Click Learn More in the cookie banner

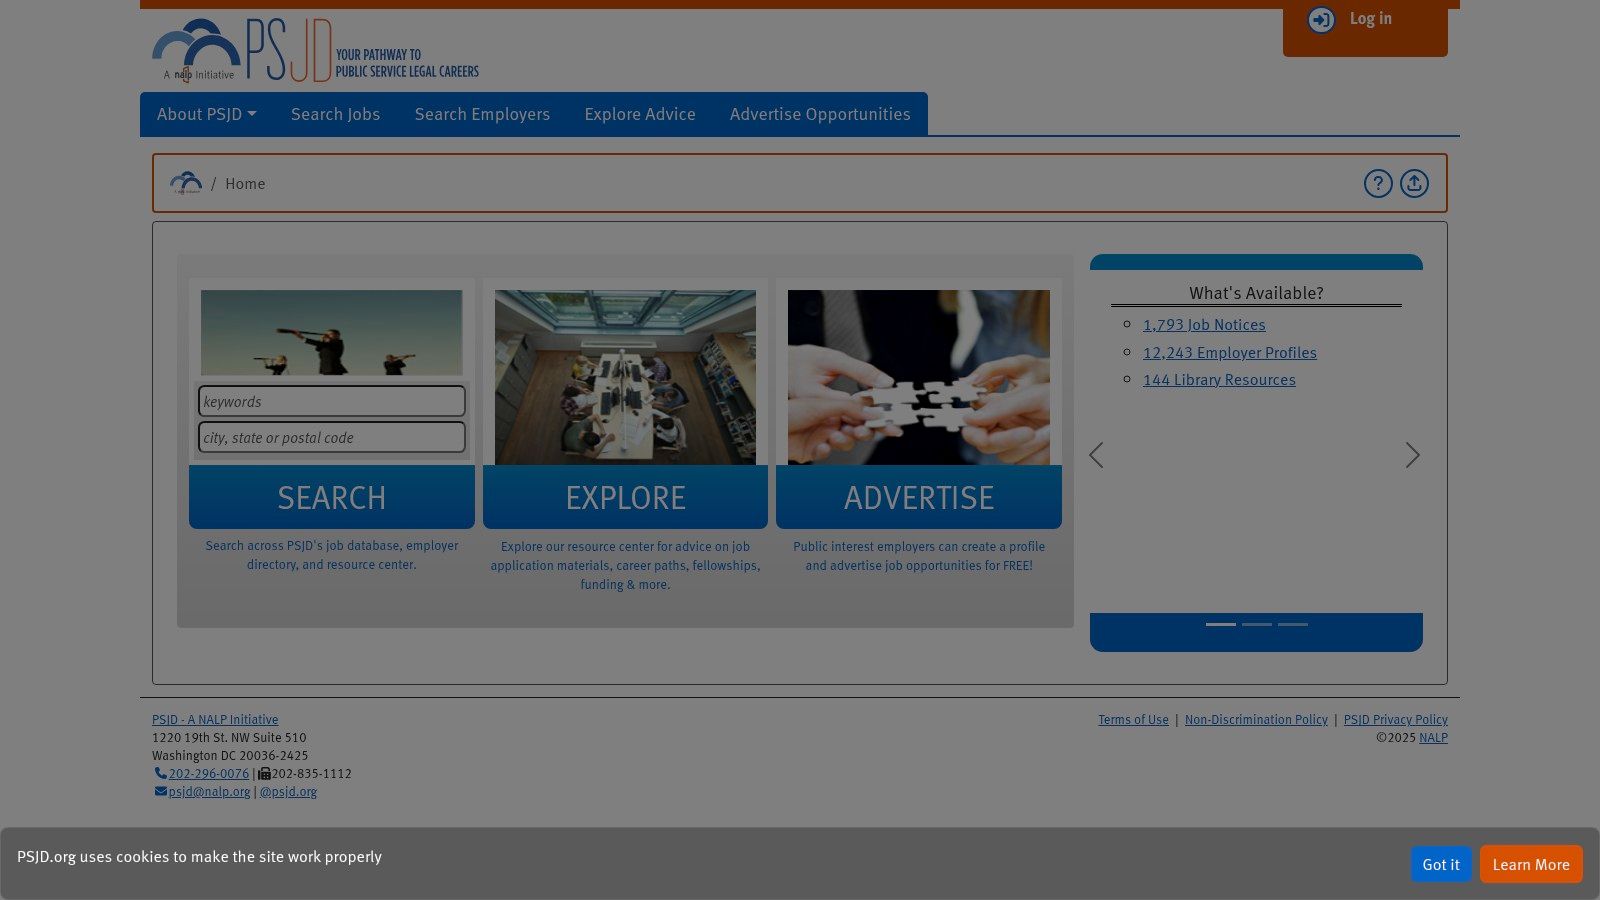pyautogui.click(x=1531, y=864)
